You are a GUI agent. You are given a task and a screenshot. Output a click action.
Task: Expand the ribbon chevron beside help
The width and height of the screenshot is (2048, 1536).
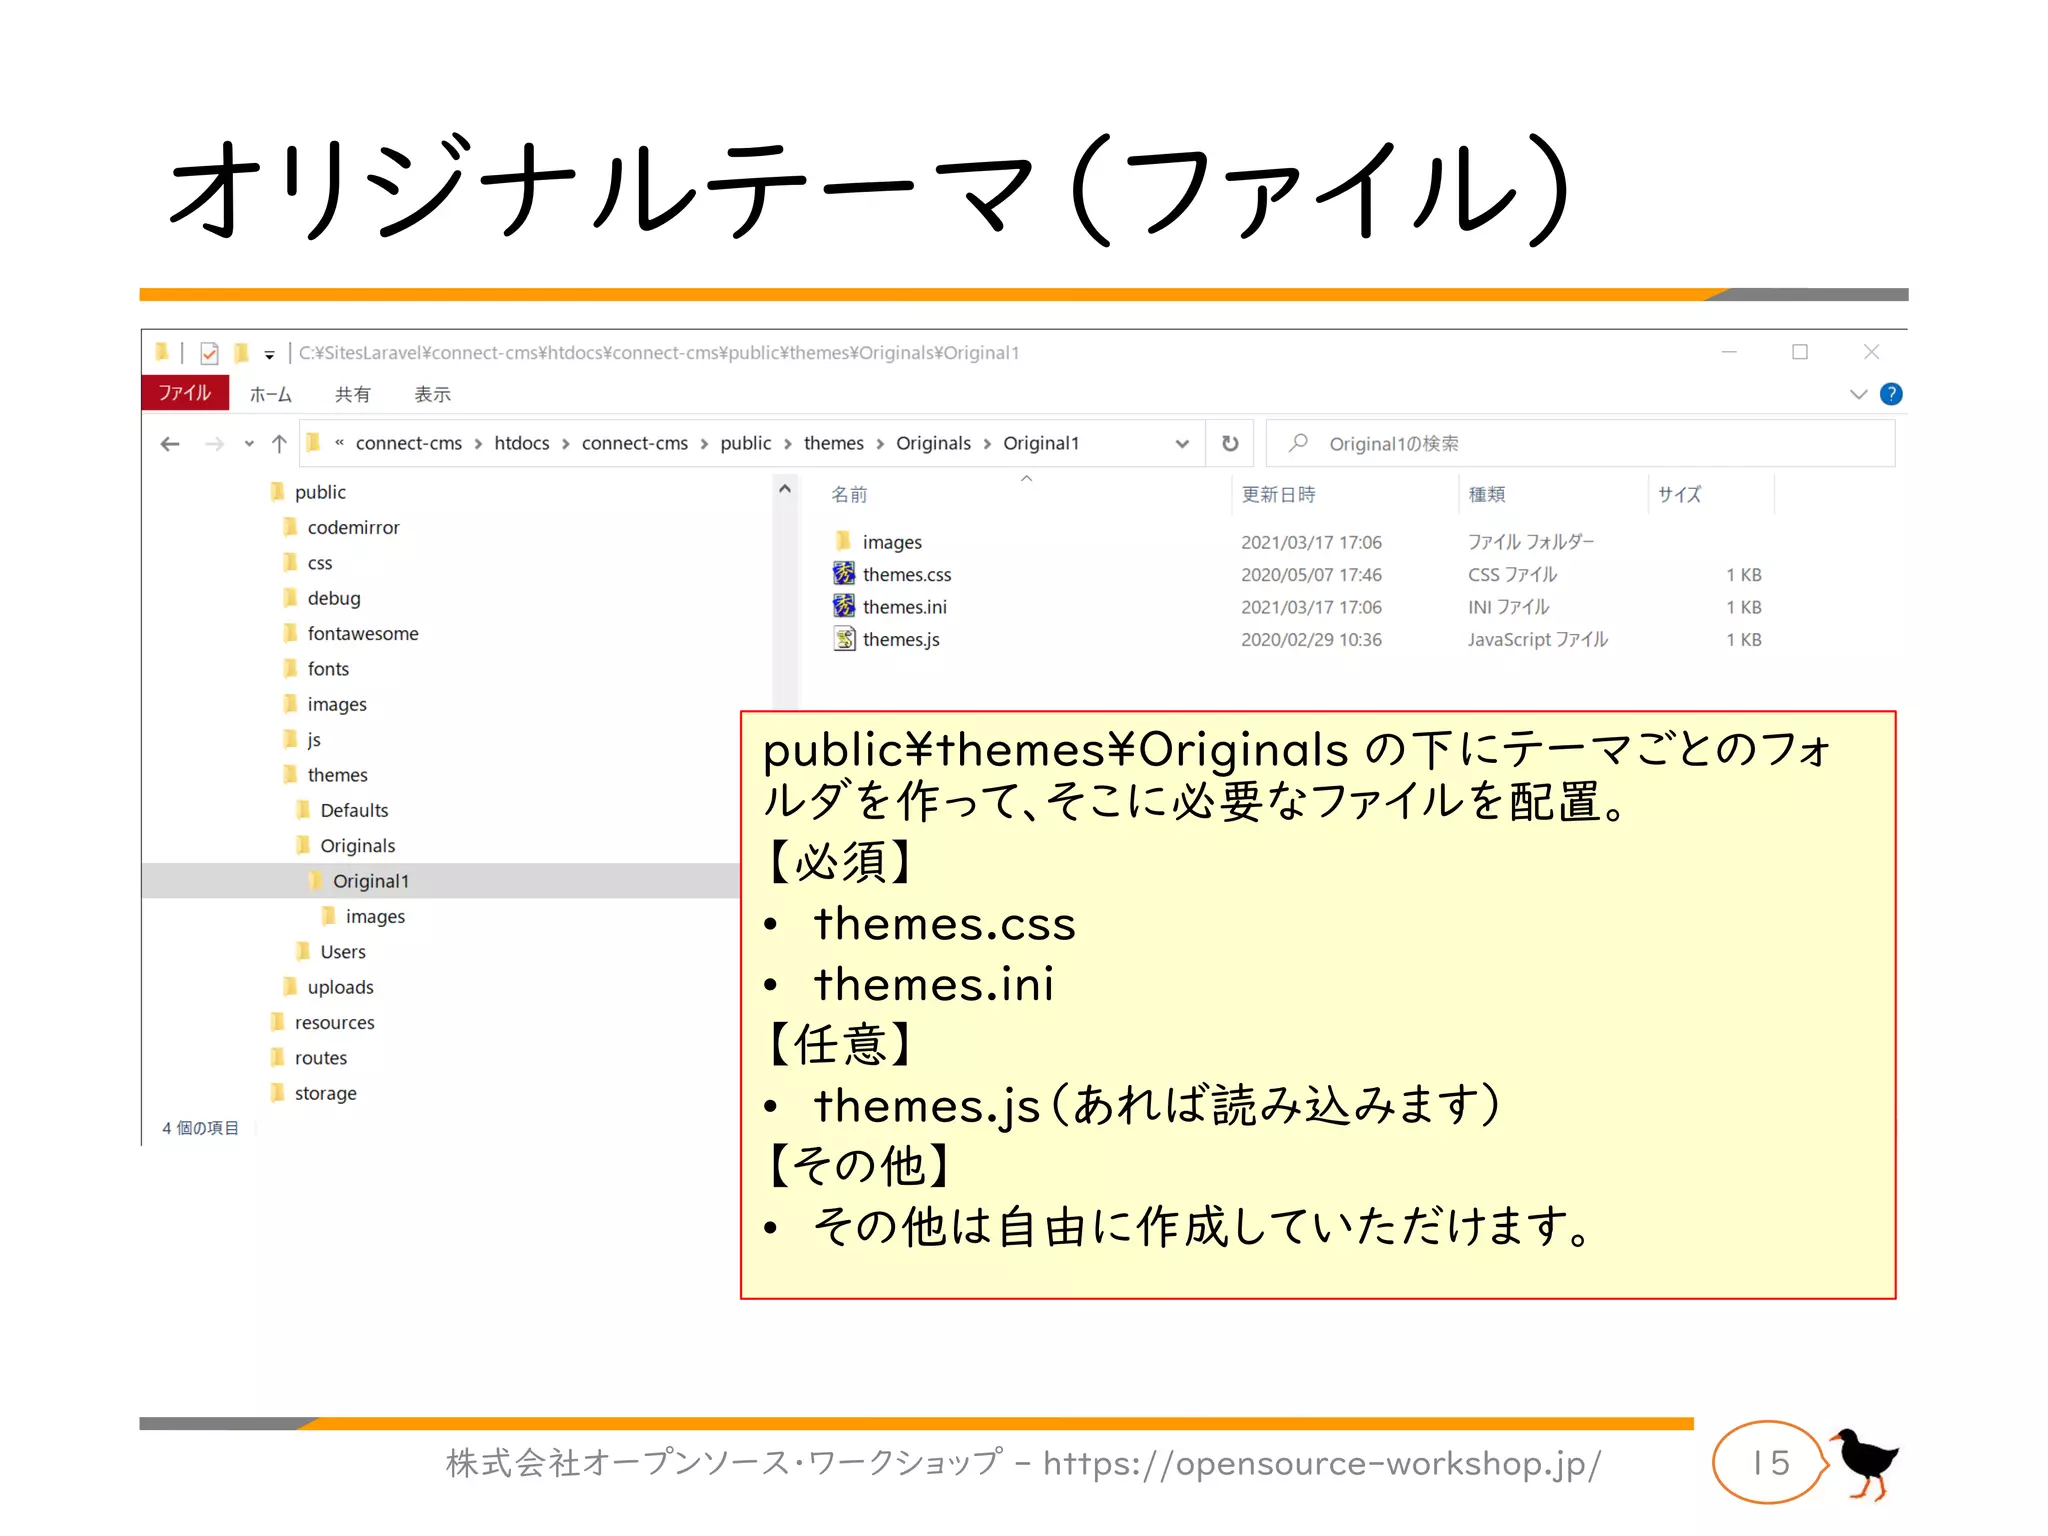pos(1858,394)
